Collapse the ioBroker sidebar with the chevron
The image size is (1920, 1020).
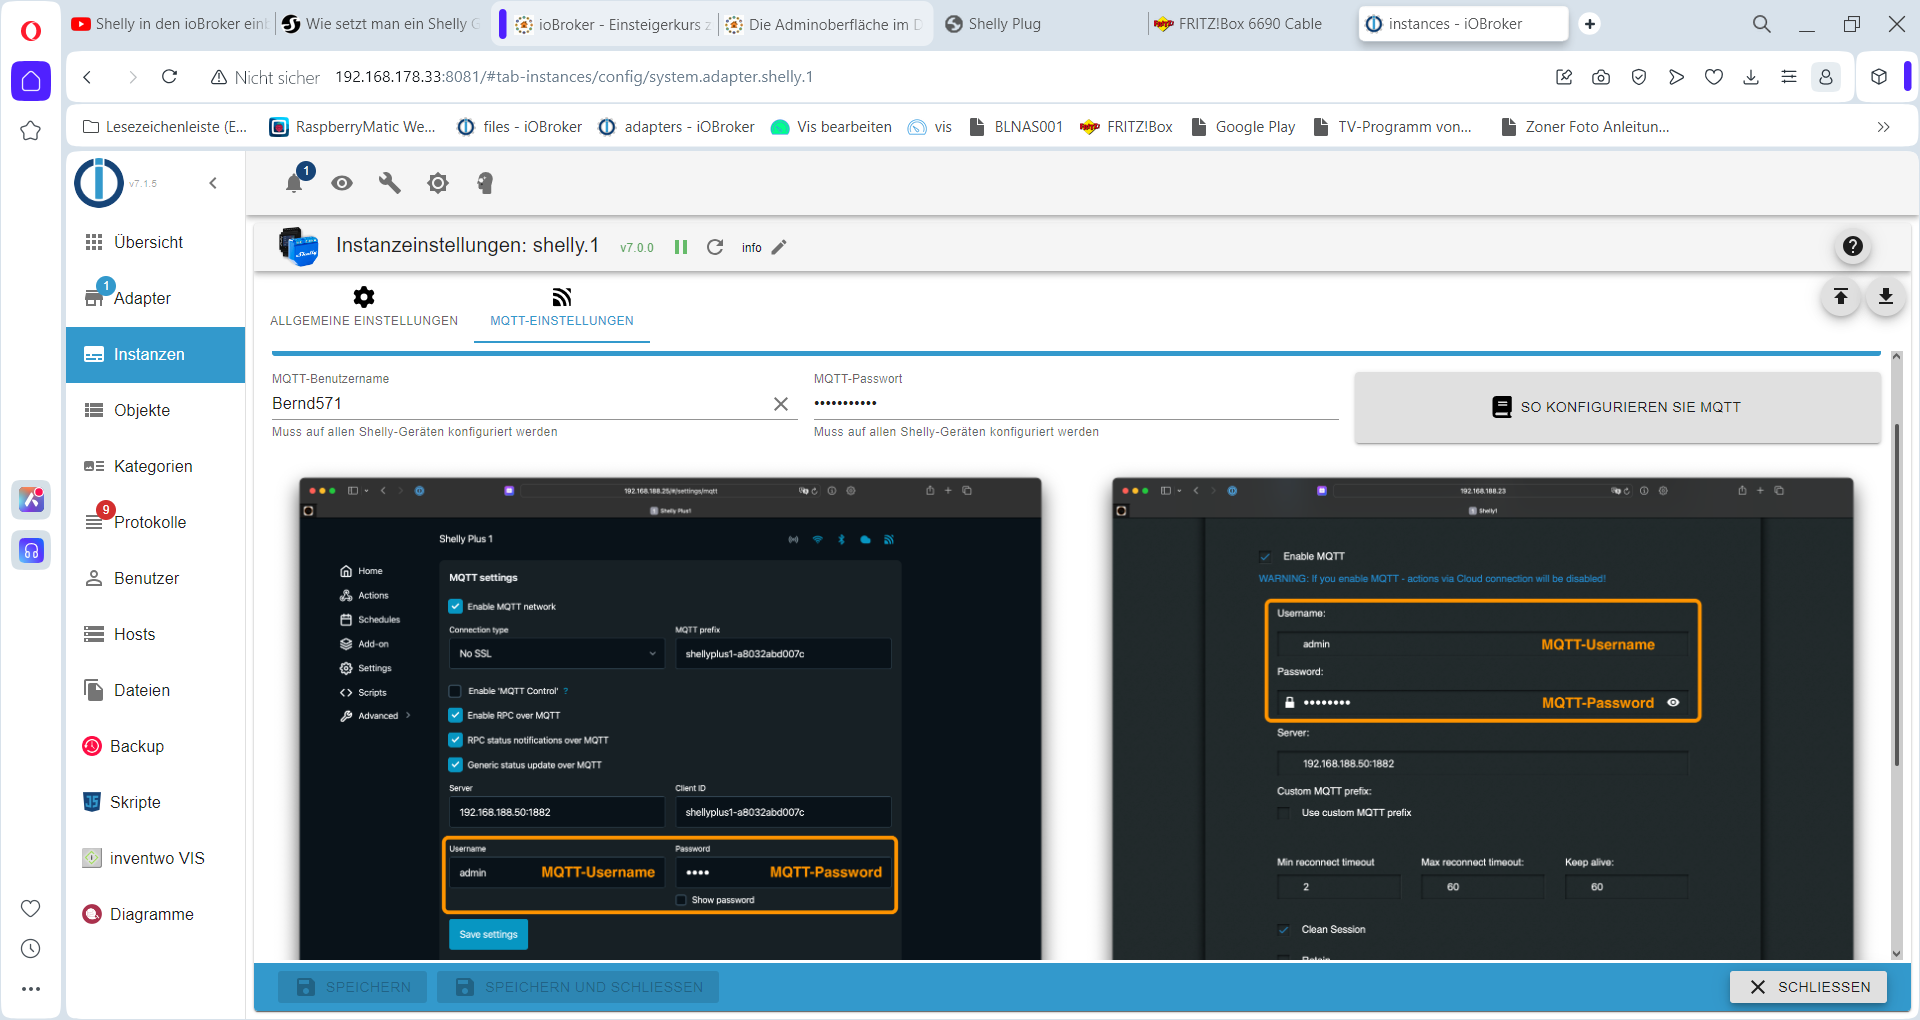click(x=213, y=183)
